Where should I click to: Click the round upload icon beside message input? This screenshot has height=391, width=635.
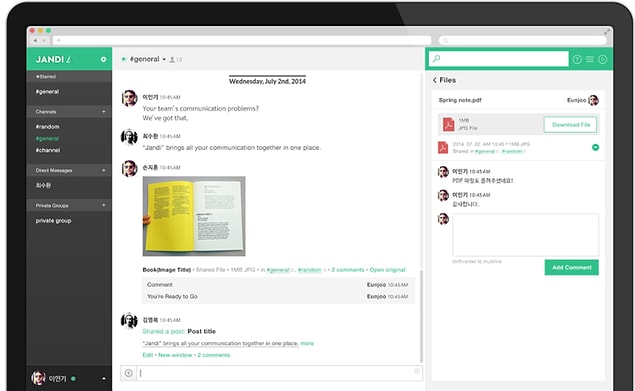[x=128, y=373]
